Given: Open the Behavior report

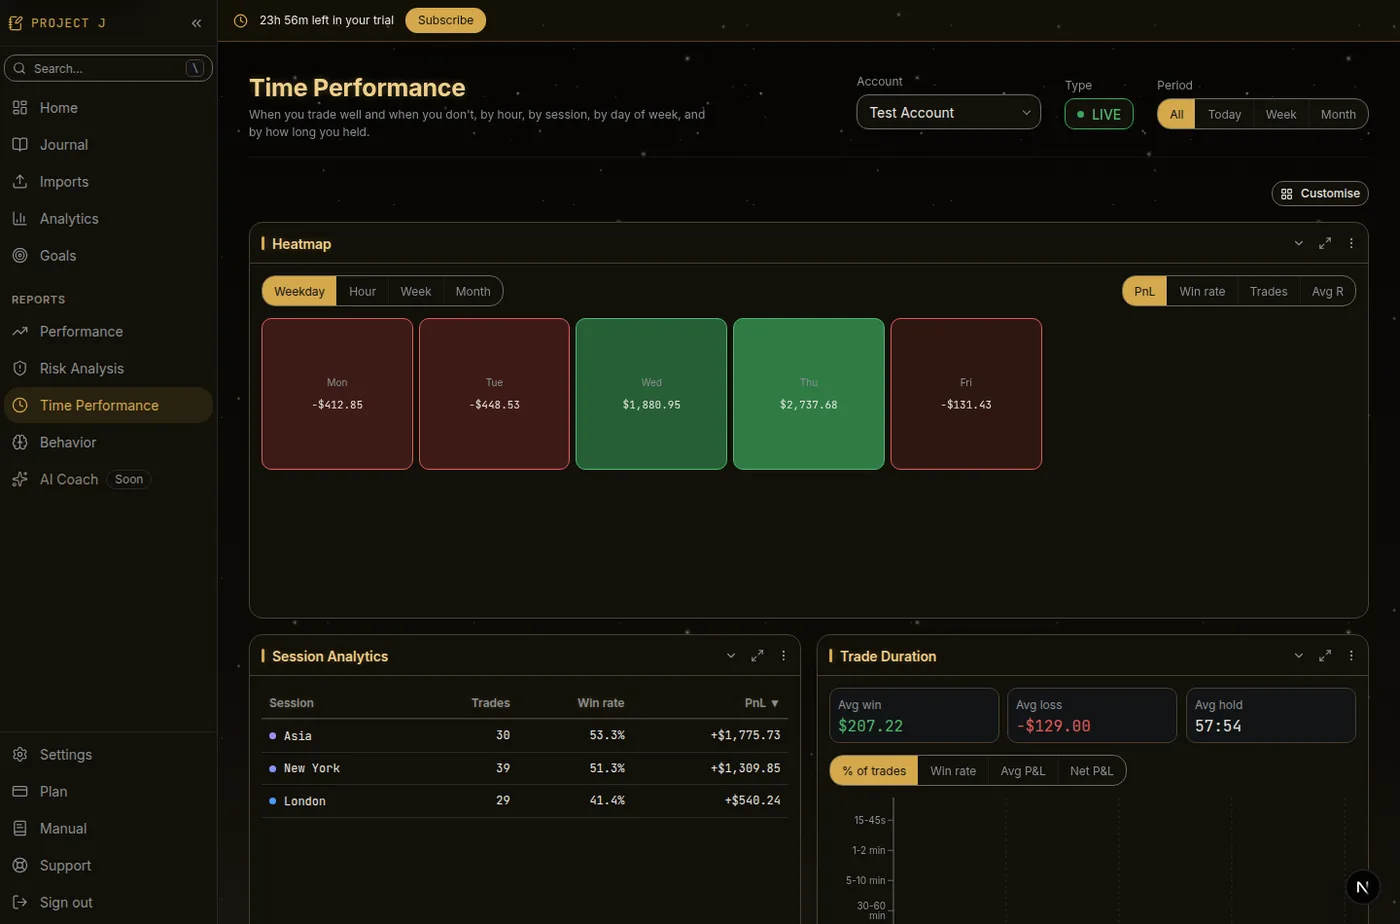Looking at the screenshot, I should coord(108,442).
